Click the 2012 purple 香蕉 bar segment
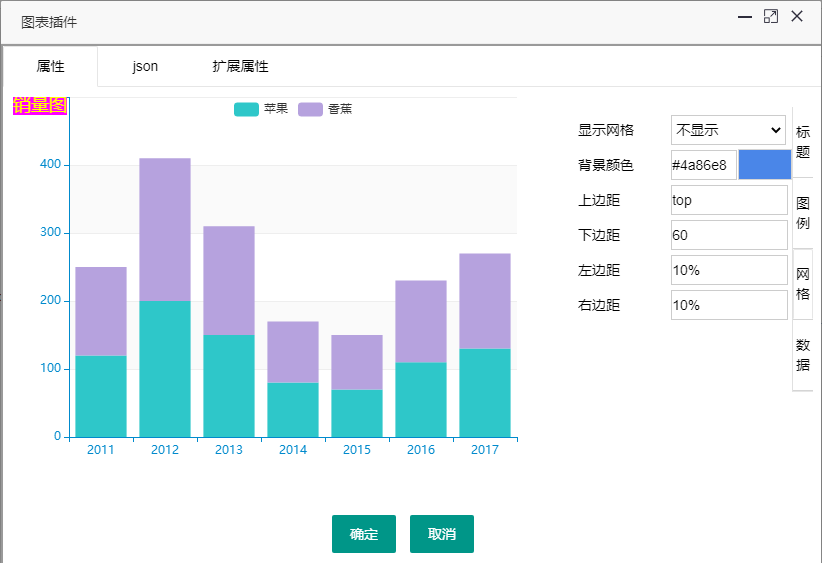 [165, 230]
